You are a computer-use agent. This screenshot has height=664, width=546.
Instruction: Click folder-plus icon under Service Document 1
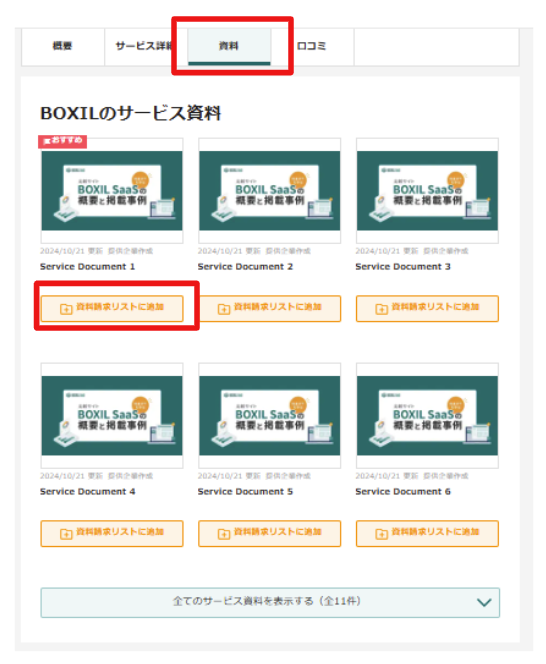click(x=66, y=309)
